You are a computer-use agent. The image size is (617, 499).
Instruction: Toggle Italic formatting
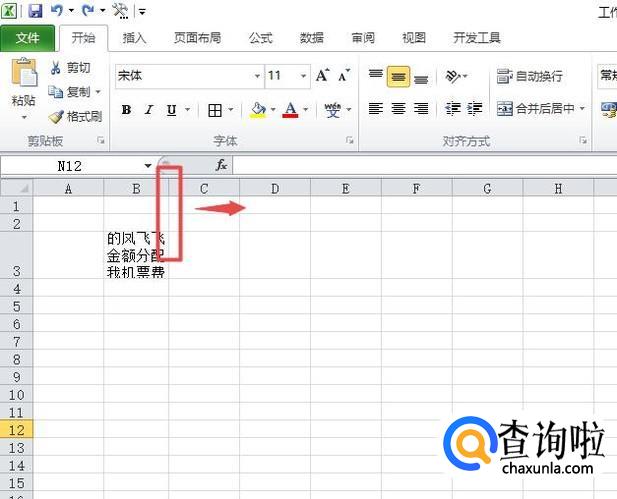coord(149,110)
